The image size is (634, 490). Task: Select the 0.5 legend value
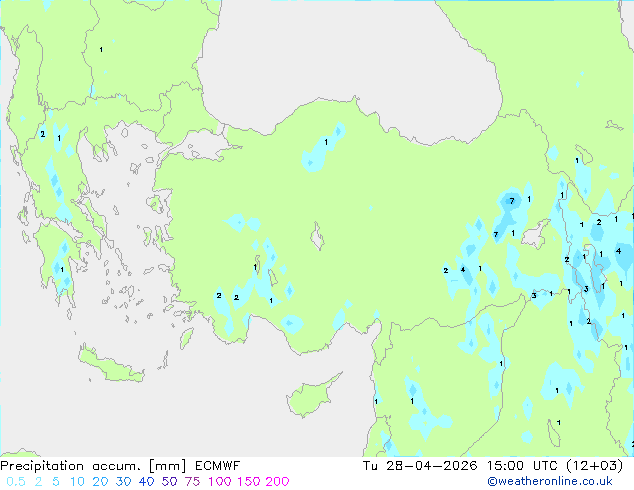coord(16,482)
